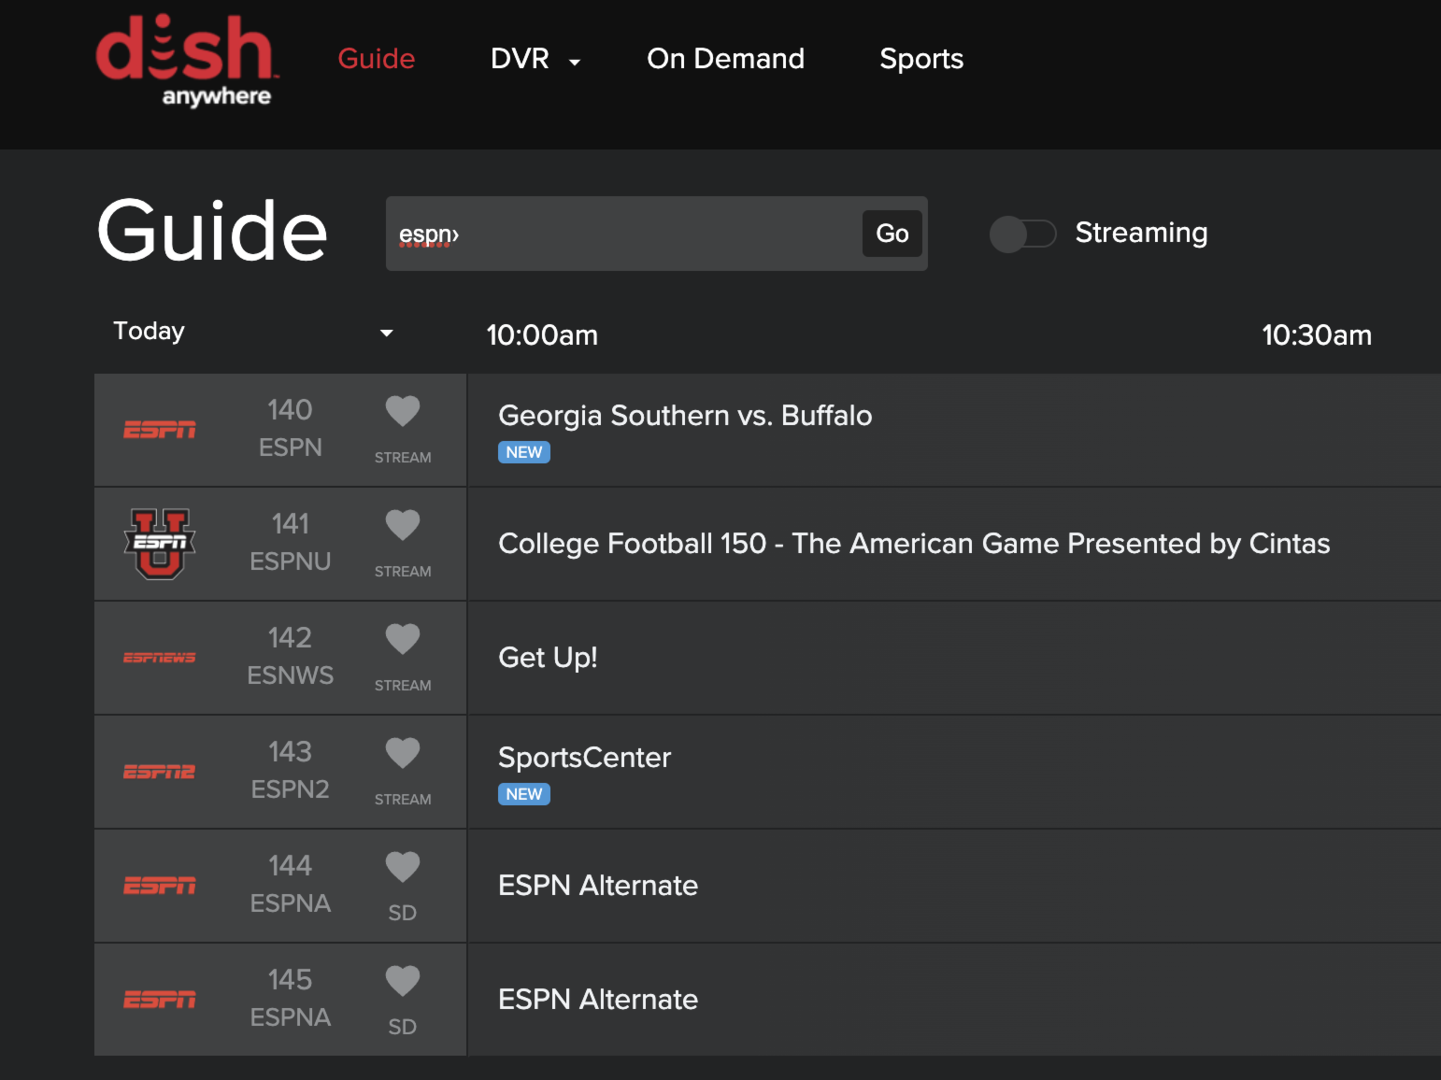Select channel number 145 ESPNA
The image size is (1441, 1080).
tap(290, 999)
